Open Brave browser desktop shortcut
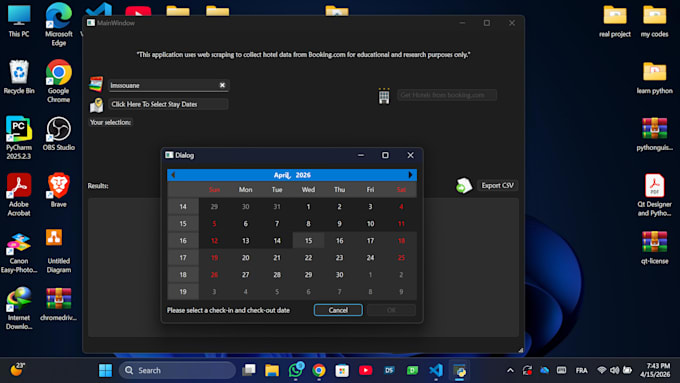Image resolution: width=680 pixels, height=383 pixels. [59, 190]
